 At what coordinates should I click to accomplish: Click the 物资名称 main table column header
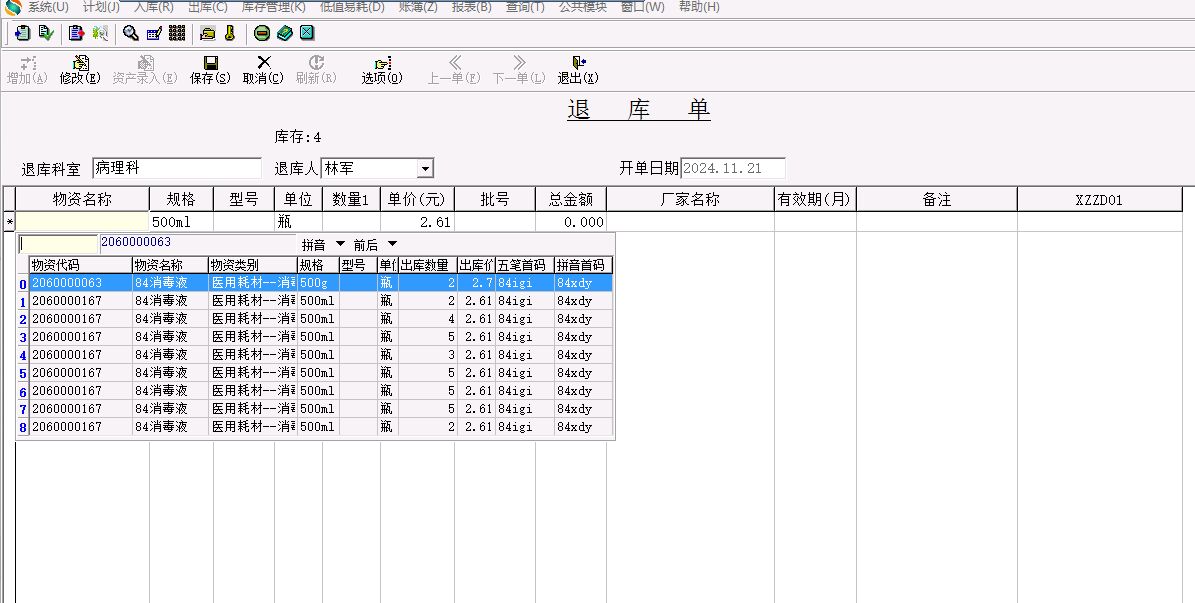82,199
